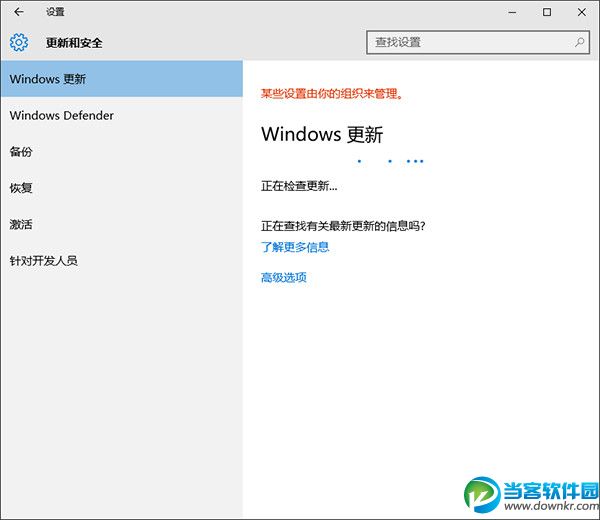Close the 设置 window
600x520 pixels.
pyautogui.click(x=582, y=12)
